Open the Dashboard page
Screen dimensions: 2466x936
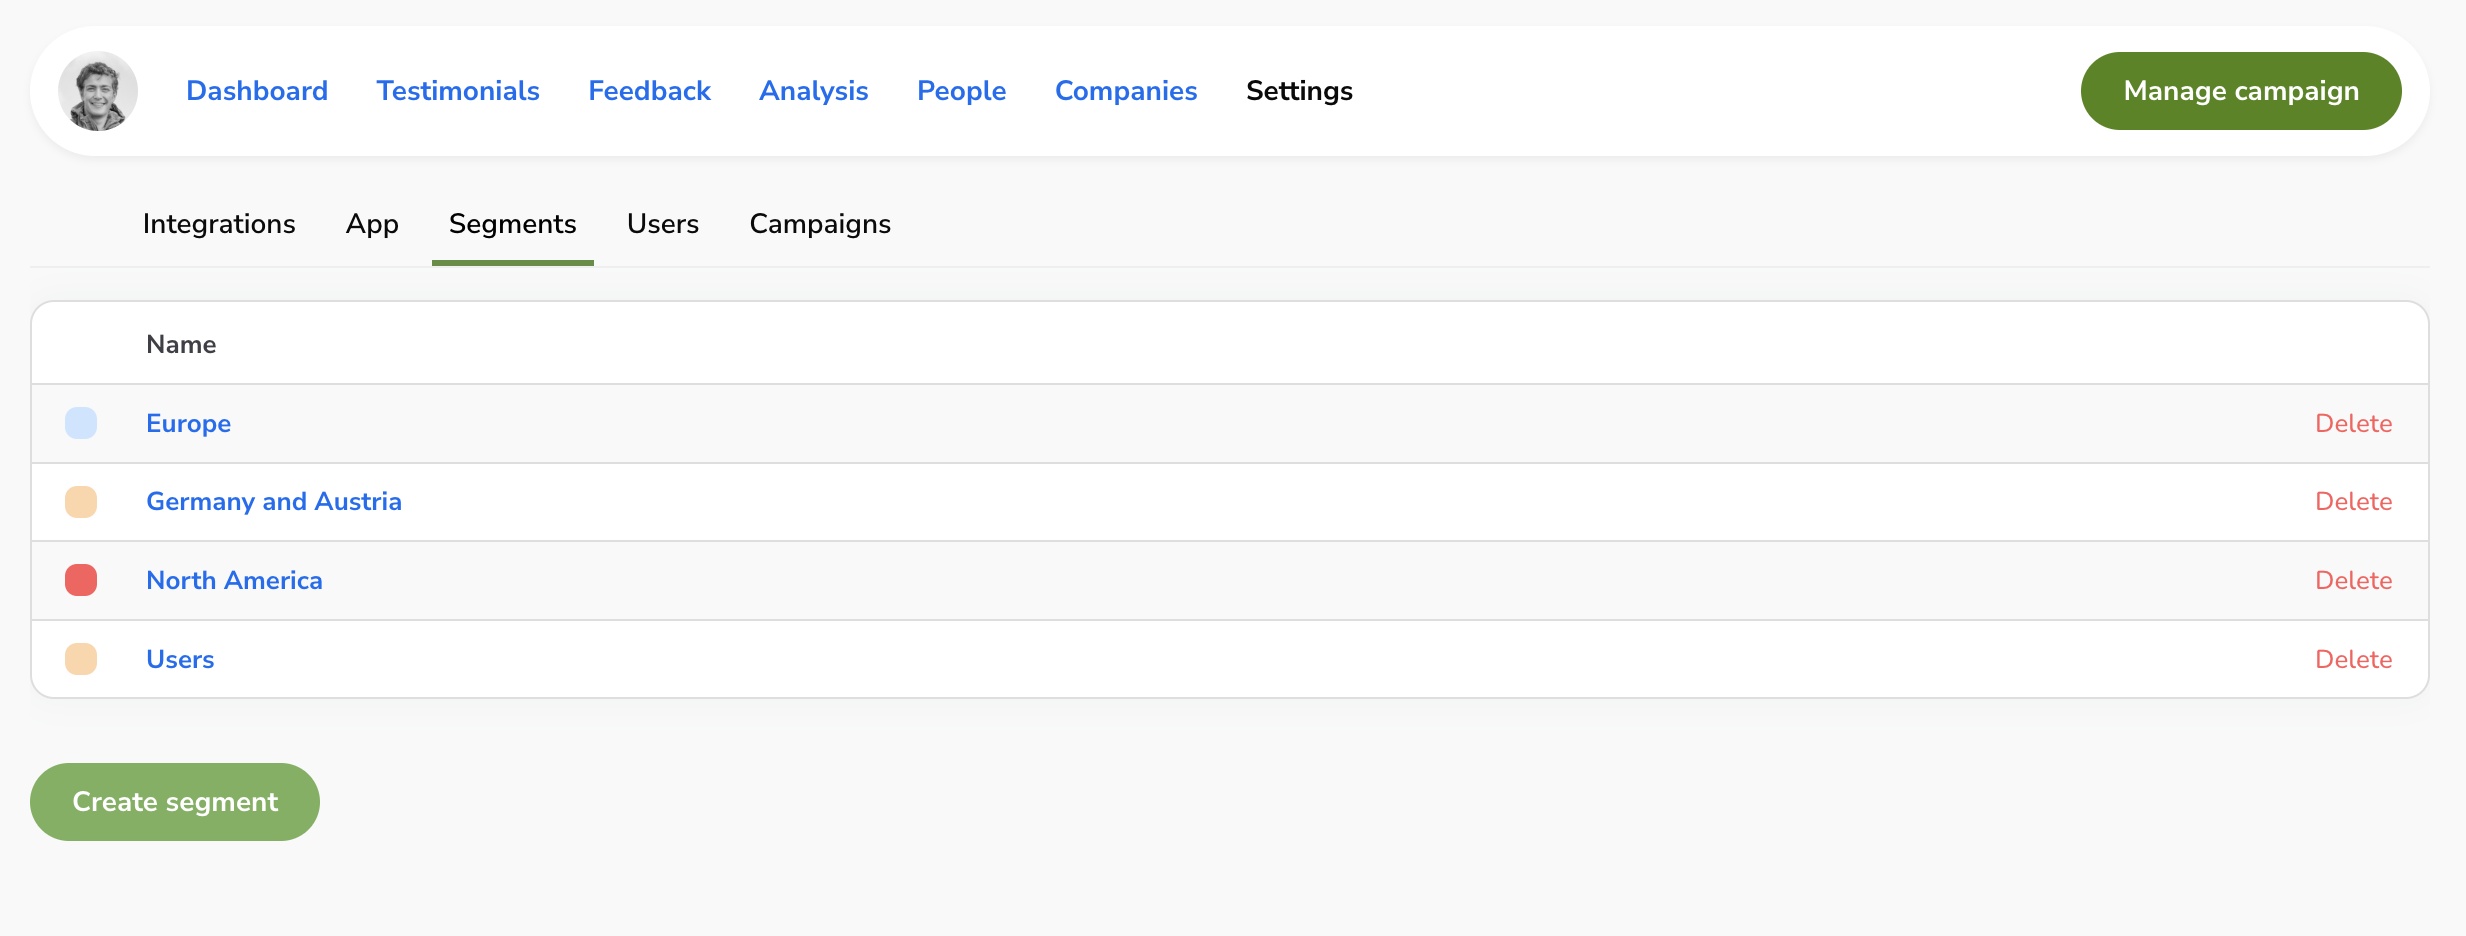(257, 91)
